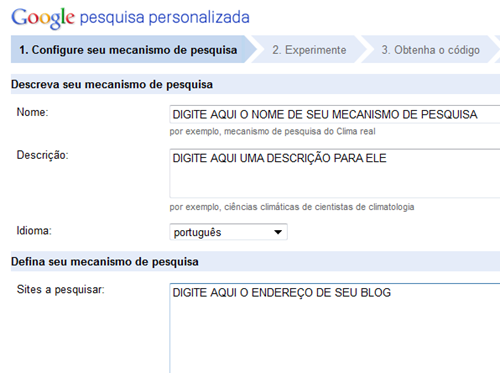This screenshot has height=373, width=500.
Task: Go to step 2 Experimente
Action: point(309,50)
